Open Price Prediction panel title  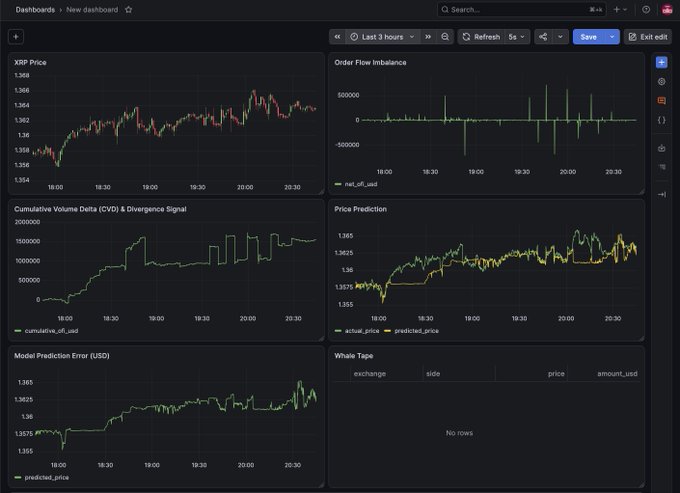pyautogui.click(x=360, y=209)
